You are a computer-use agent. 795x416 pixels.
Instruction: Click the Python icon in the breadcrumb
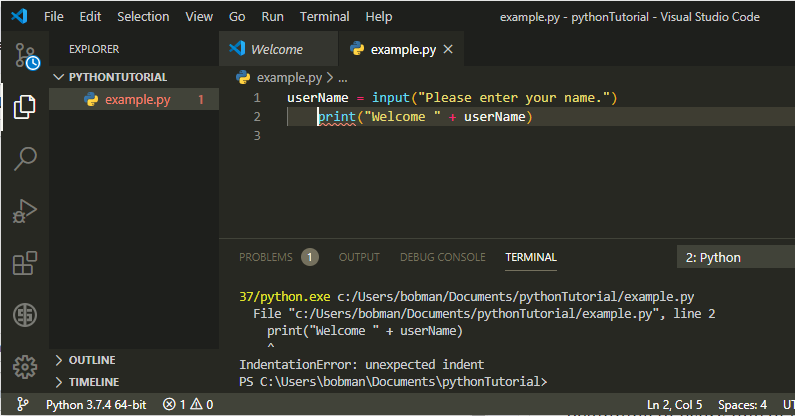coord(243,77)
